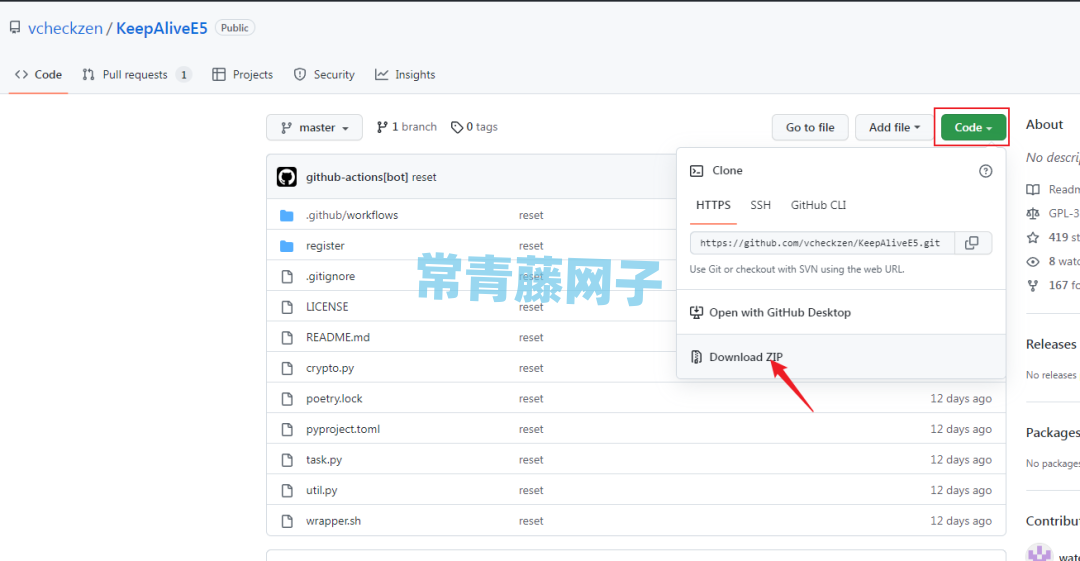Click the file icon beside LICENSE
Viewport: 1080px width, 561px height.
[287, 307]
